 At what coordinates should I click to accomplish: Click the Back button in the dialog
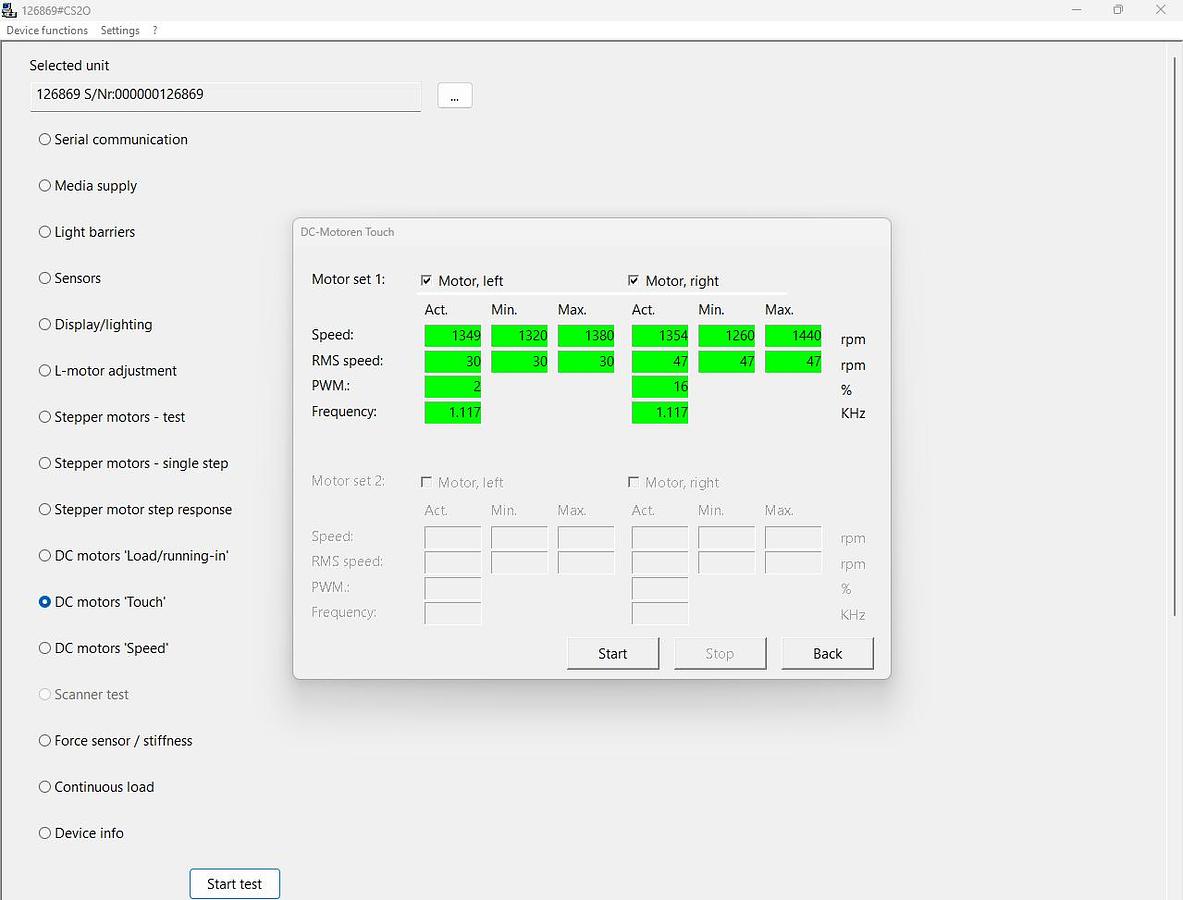coord(827,654)
